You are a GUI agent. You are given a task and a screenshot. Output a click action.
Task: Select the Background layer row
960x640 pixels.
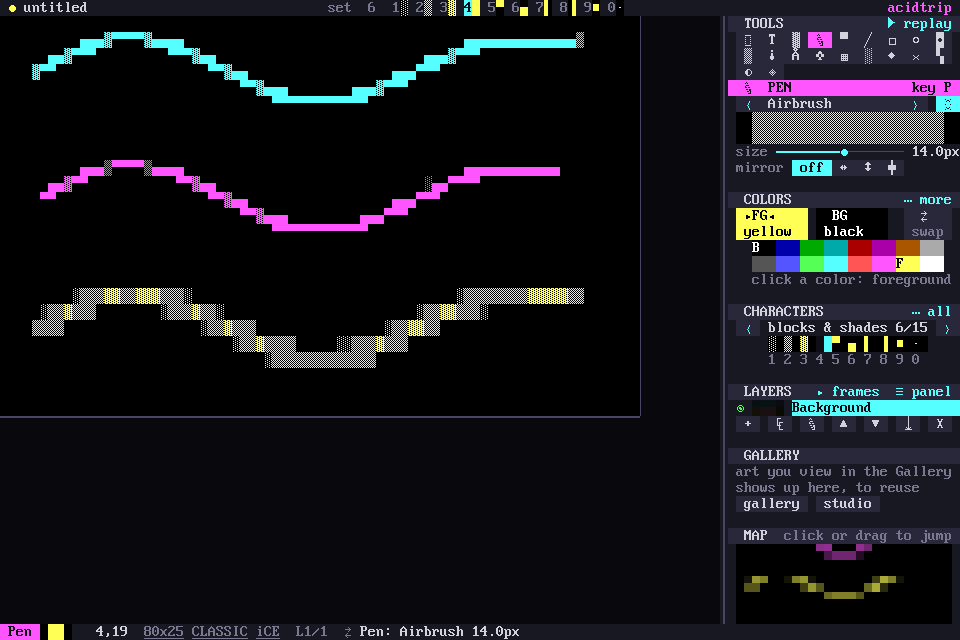coord(876,408)
